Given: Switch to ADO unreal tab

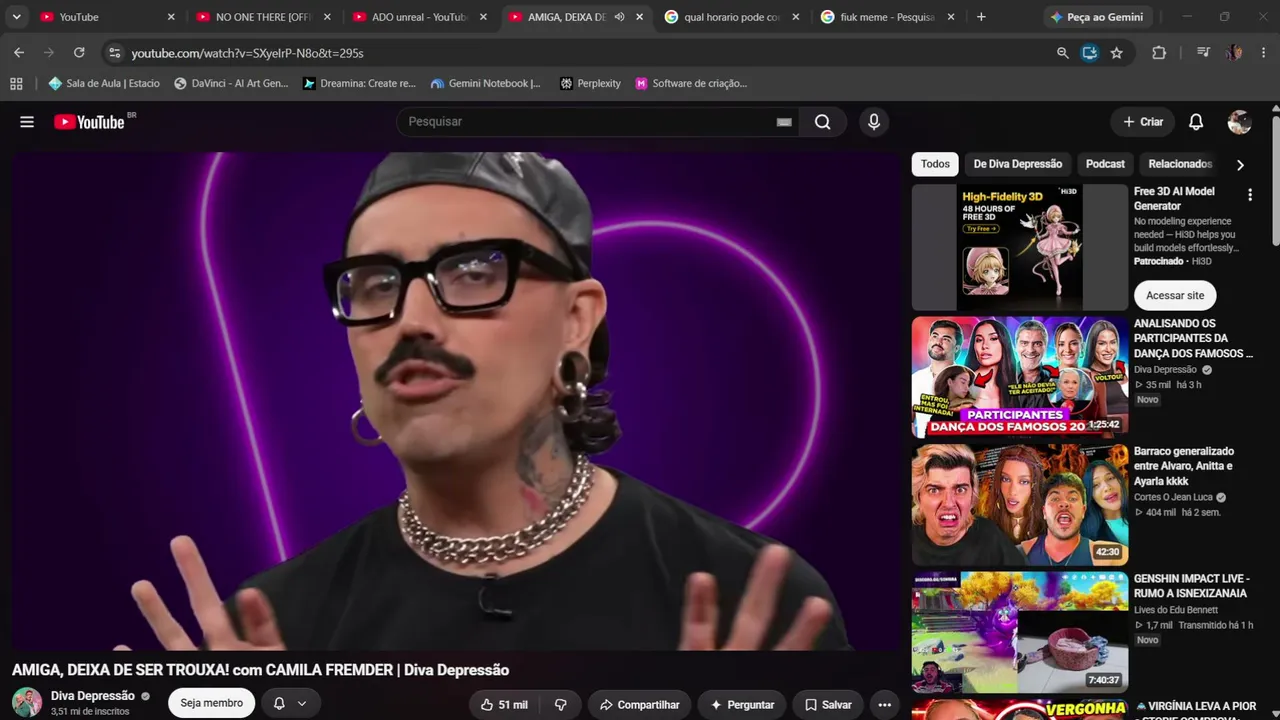Looking at the screenshot, I should click(x=420, y=17).
